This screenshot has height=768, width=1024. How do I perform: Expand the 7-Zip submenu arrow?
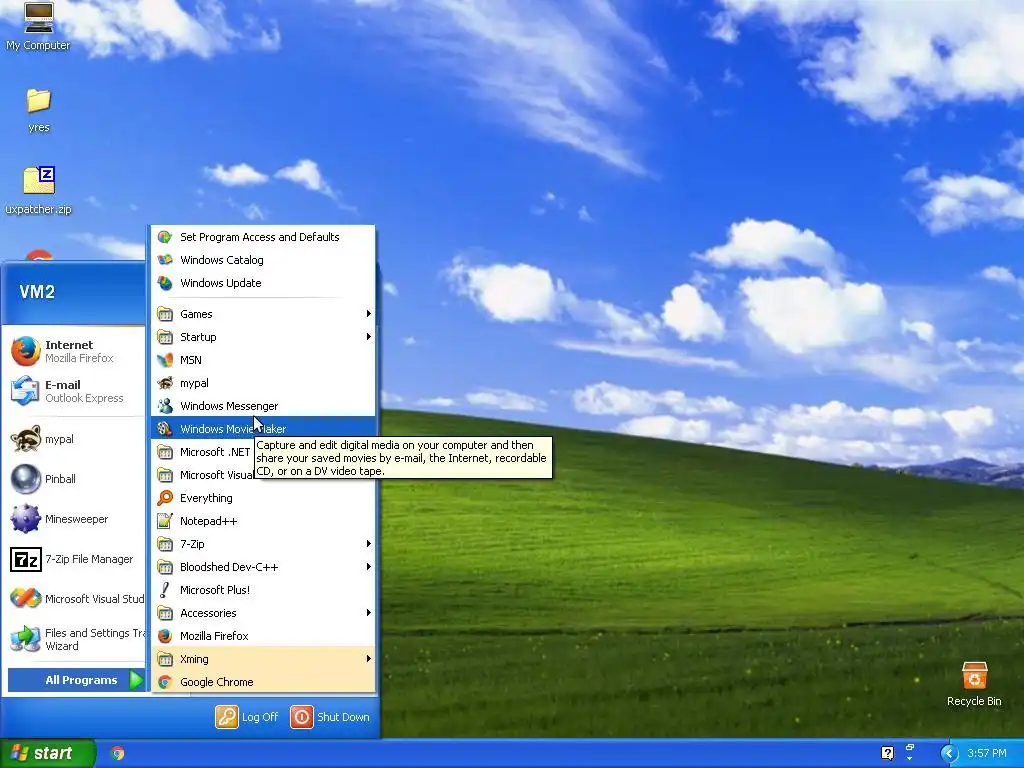[x=368, y=544]
